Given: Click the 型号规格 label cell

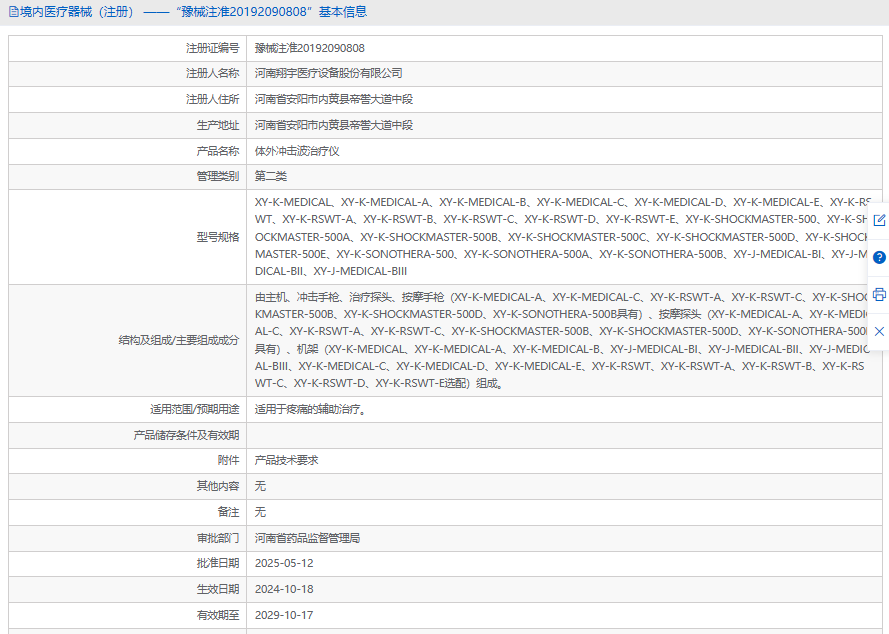Looking at the screenshot, I should pyautogui.click(x=128, y=237).
